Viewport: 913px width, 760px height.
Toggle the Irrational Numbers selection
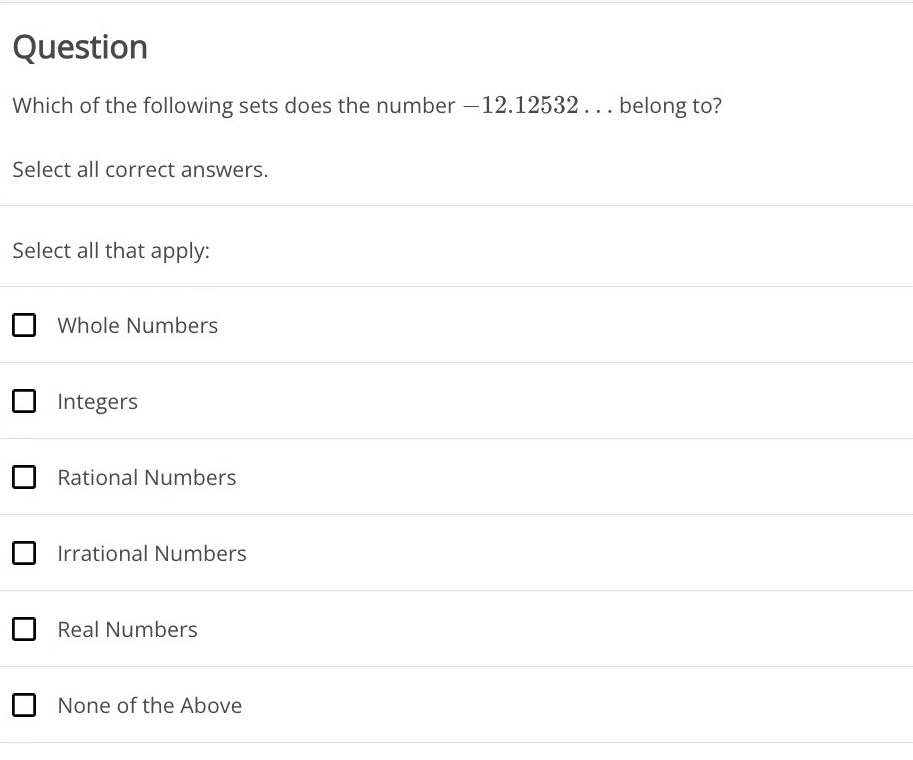click(x=24, y=553)
